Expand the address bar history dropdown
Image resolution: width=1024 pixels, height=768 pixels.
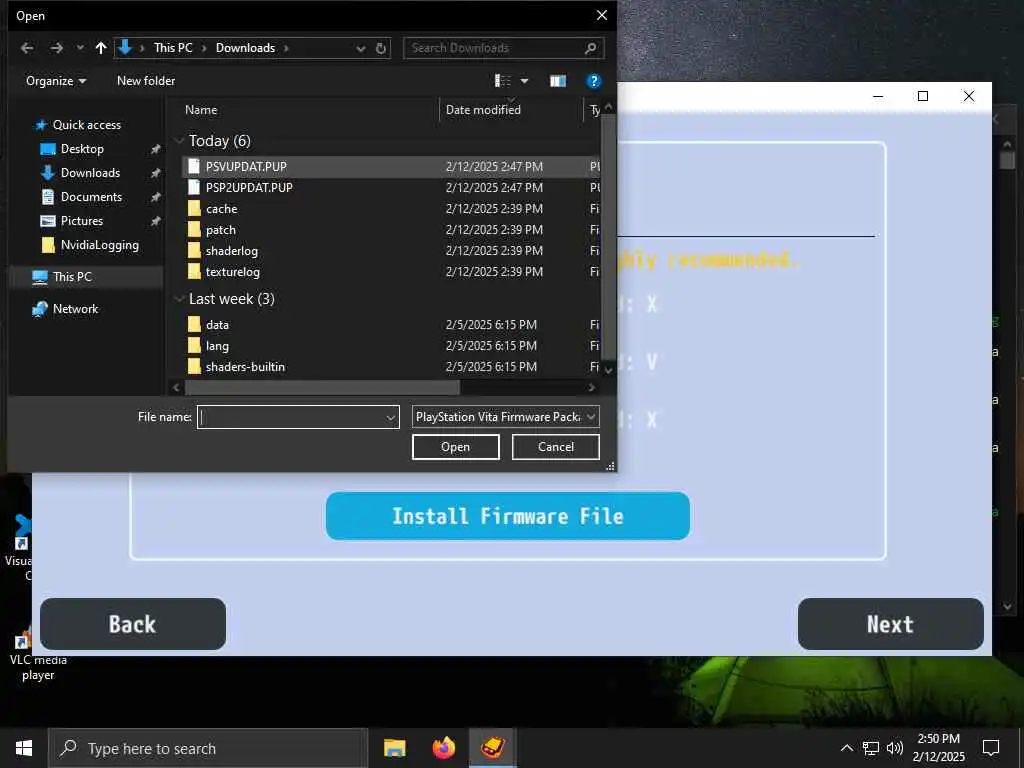point(360,48)
